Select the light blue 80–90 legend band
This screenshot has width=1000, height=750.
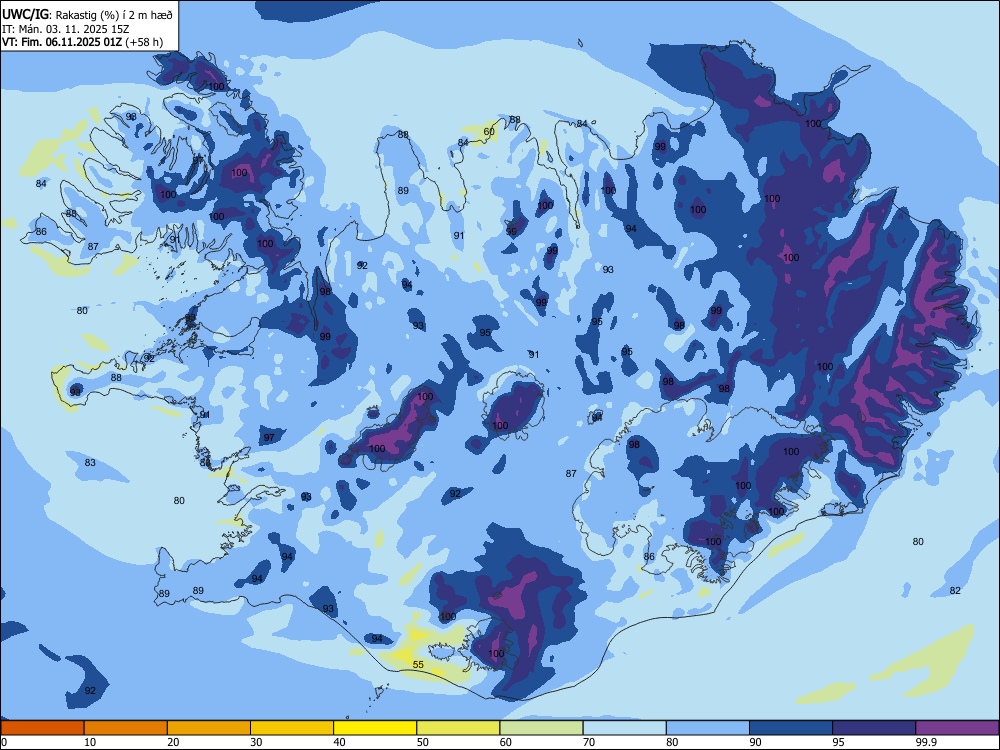pos(708,728)
